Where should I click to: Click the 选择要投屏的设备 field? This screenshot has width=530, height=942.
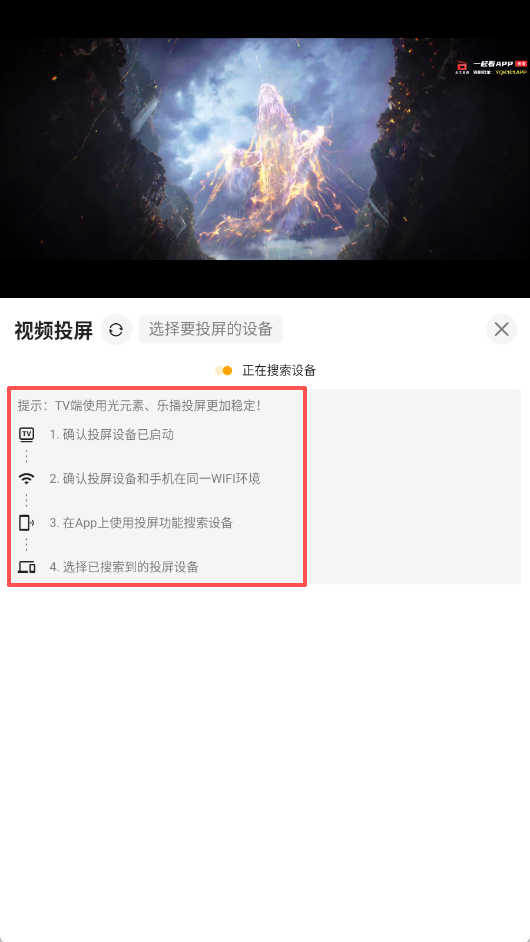[211, 329]
